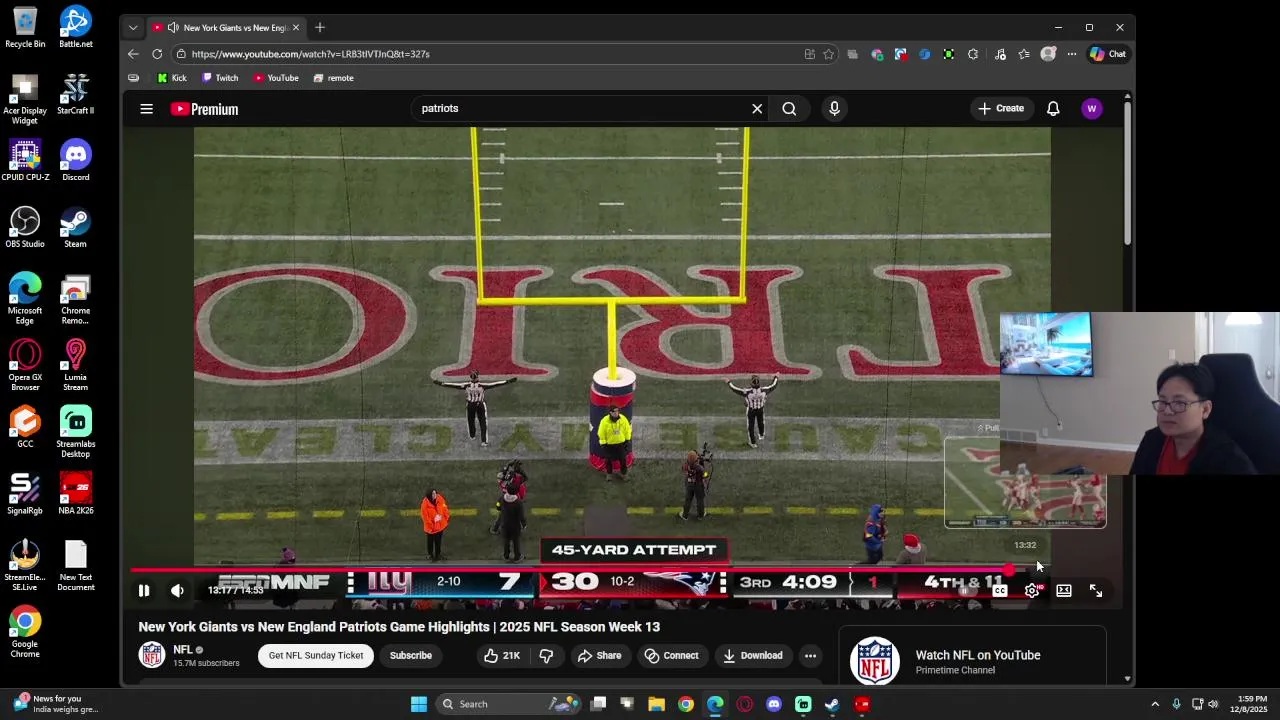Start voice search with the microphone
Image resolution: width=1280 pixels, height=720 pixels.
[x=834, y=108]
